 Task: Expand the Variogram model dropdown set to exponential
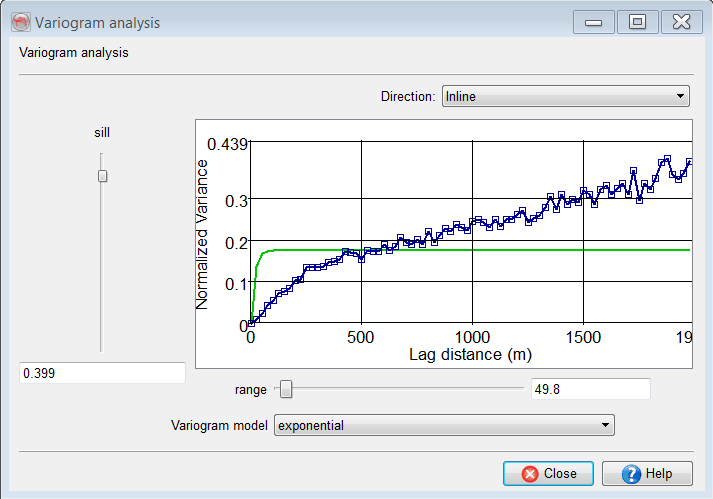[444, 425]
